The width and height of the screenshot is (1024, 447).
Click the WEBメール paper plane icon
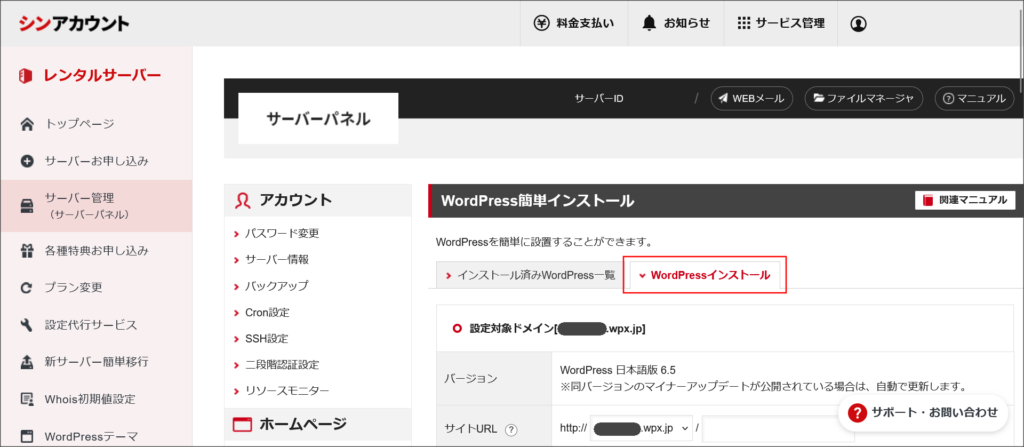click(x=723, y=99)
